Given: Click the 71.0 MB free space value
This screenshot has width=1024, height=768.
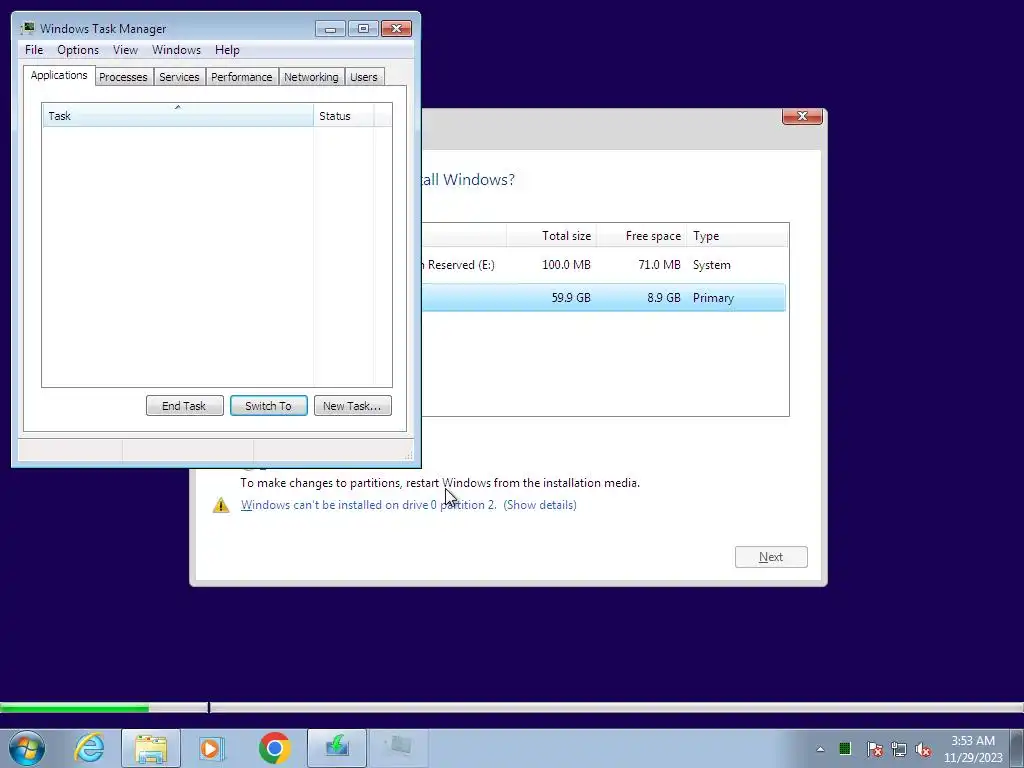Looking at the screenshot, I should (659, 264).
